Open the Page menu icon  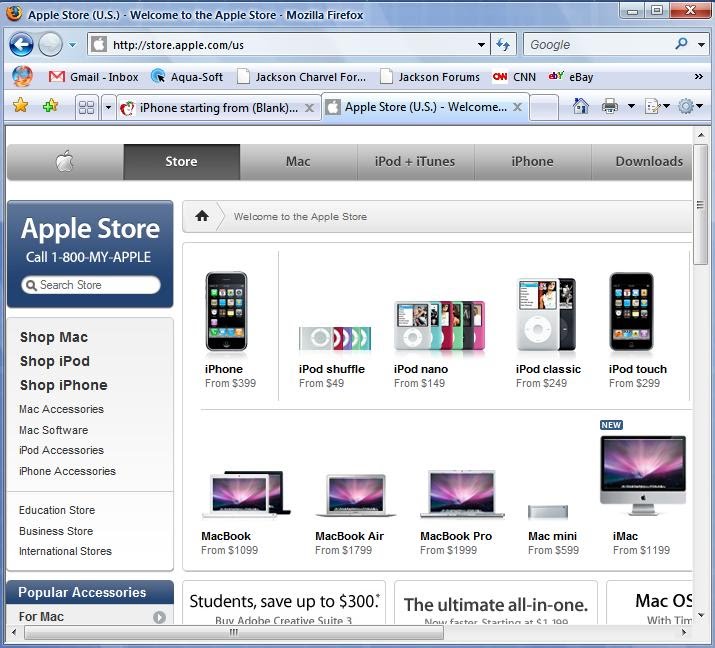click(x=657, y=106)
